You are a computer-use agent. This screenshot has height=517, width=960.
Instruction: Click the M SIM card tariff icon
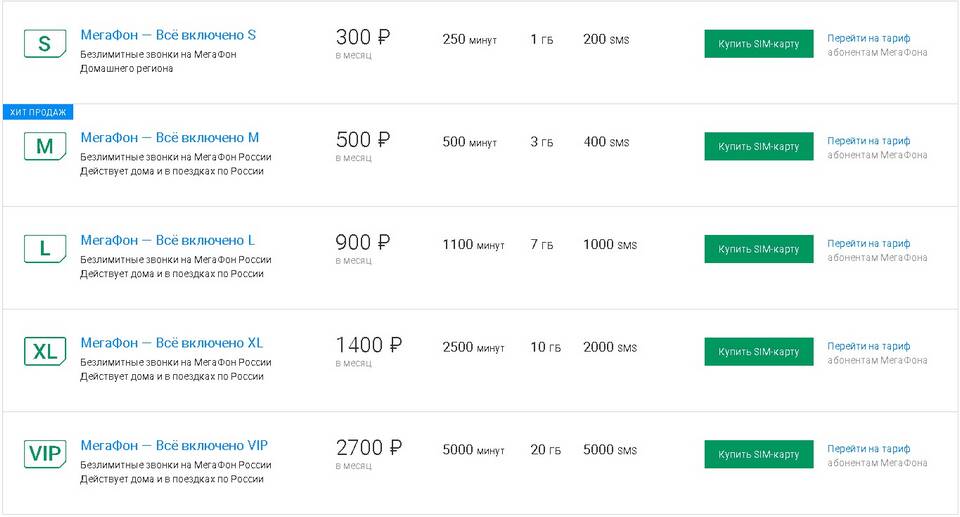click(x=44, y=147)
